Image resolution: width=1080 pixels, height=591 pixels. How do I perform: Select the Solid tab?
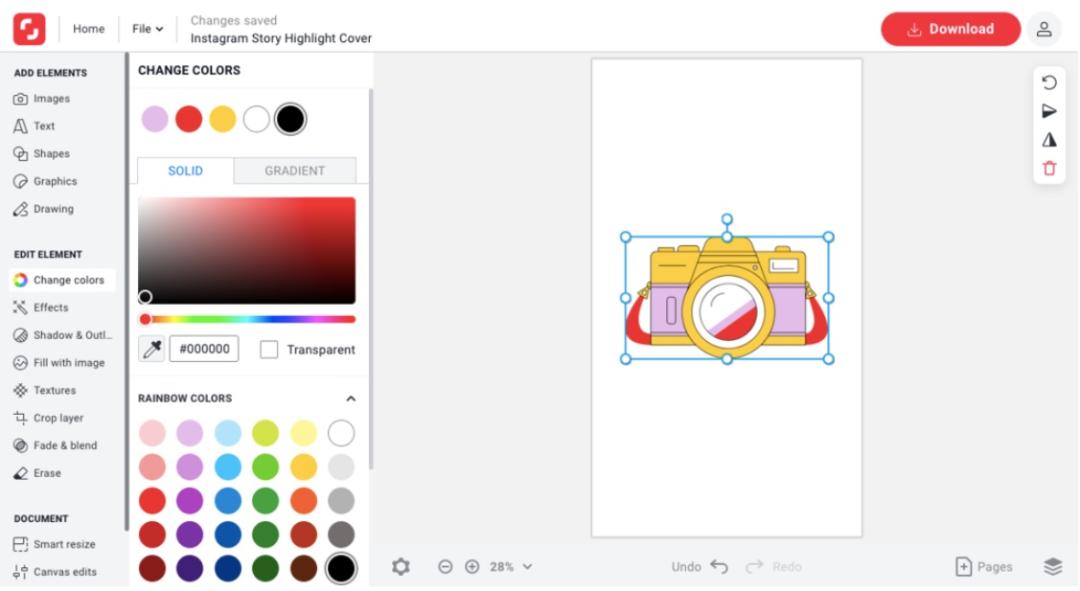tap(185, 171)
